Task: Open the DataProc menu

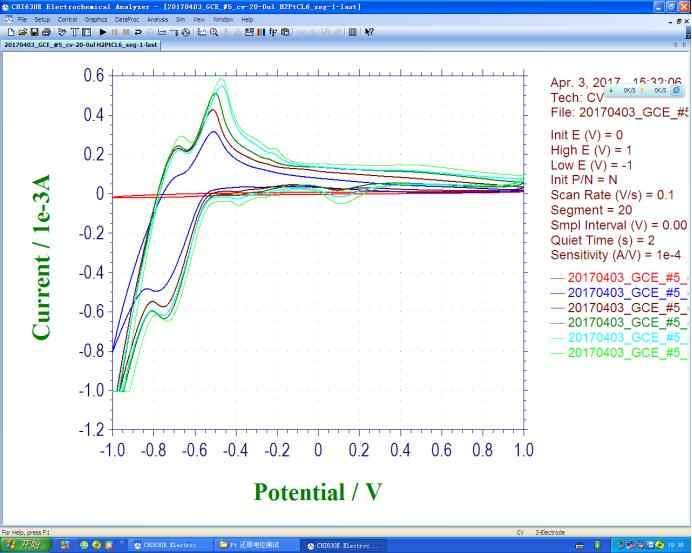Action: (x=127, y=19)
